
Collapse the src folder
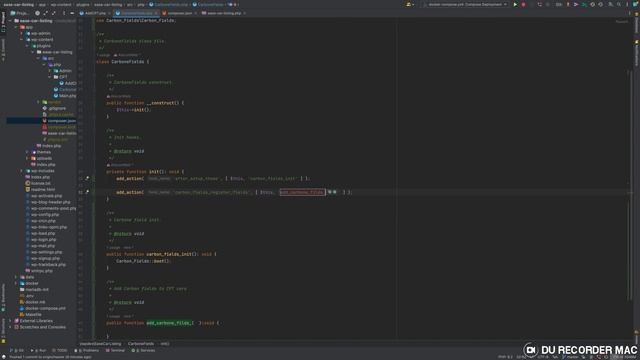tap(39, 58)
